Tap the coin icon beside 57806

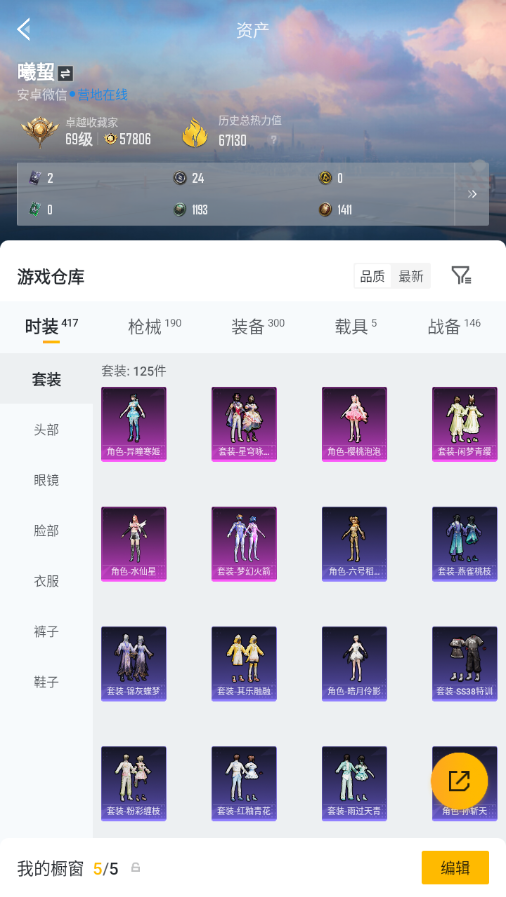[110, 139]
